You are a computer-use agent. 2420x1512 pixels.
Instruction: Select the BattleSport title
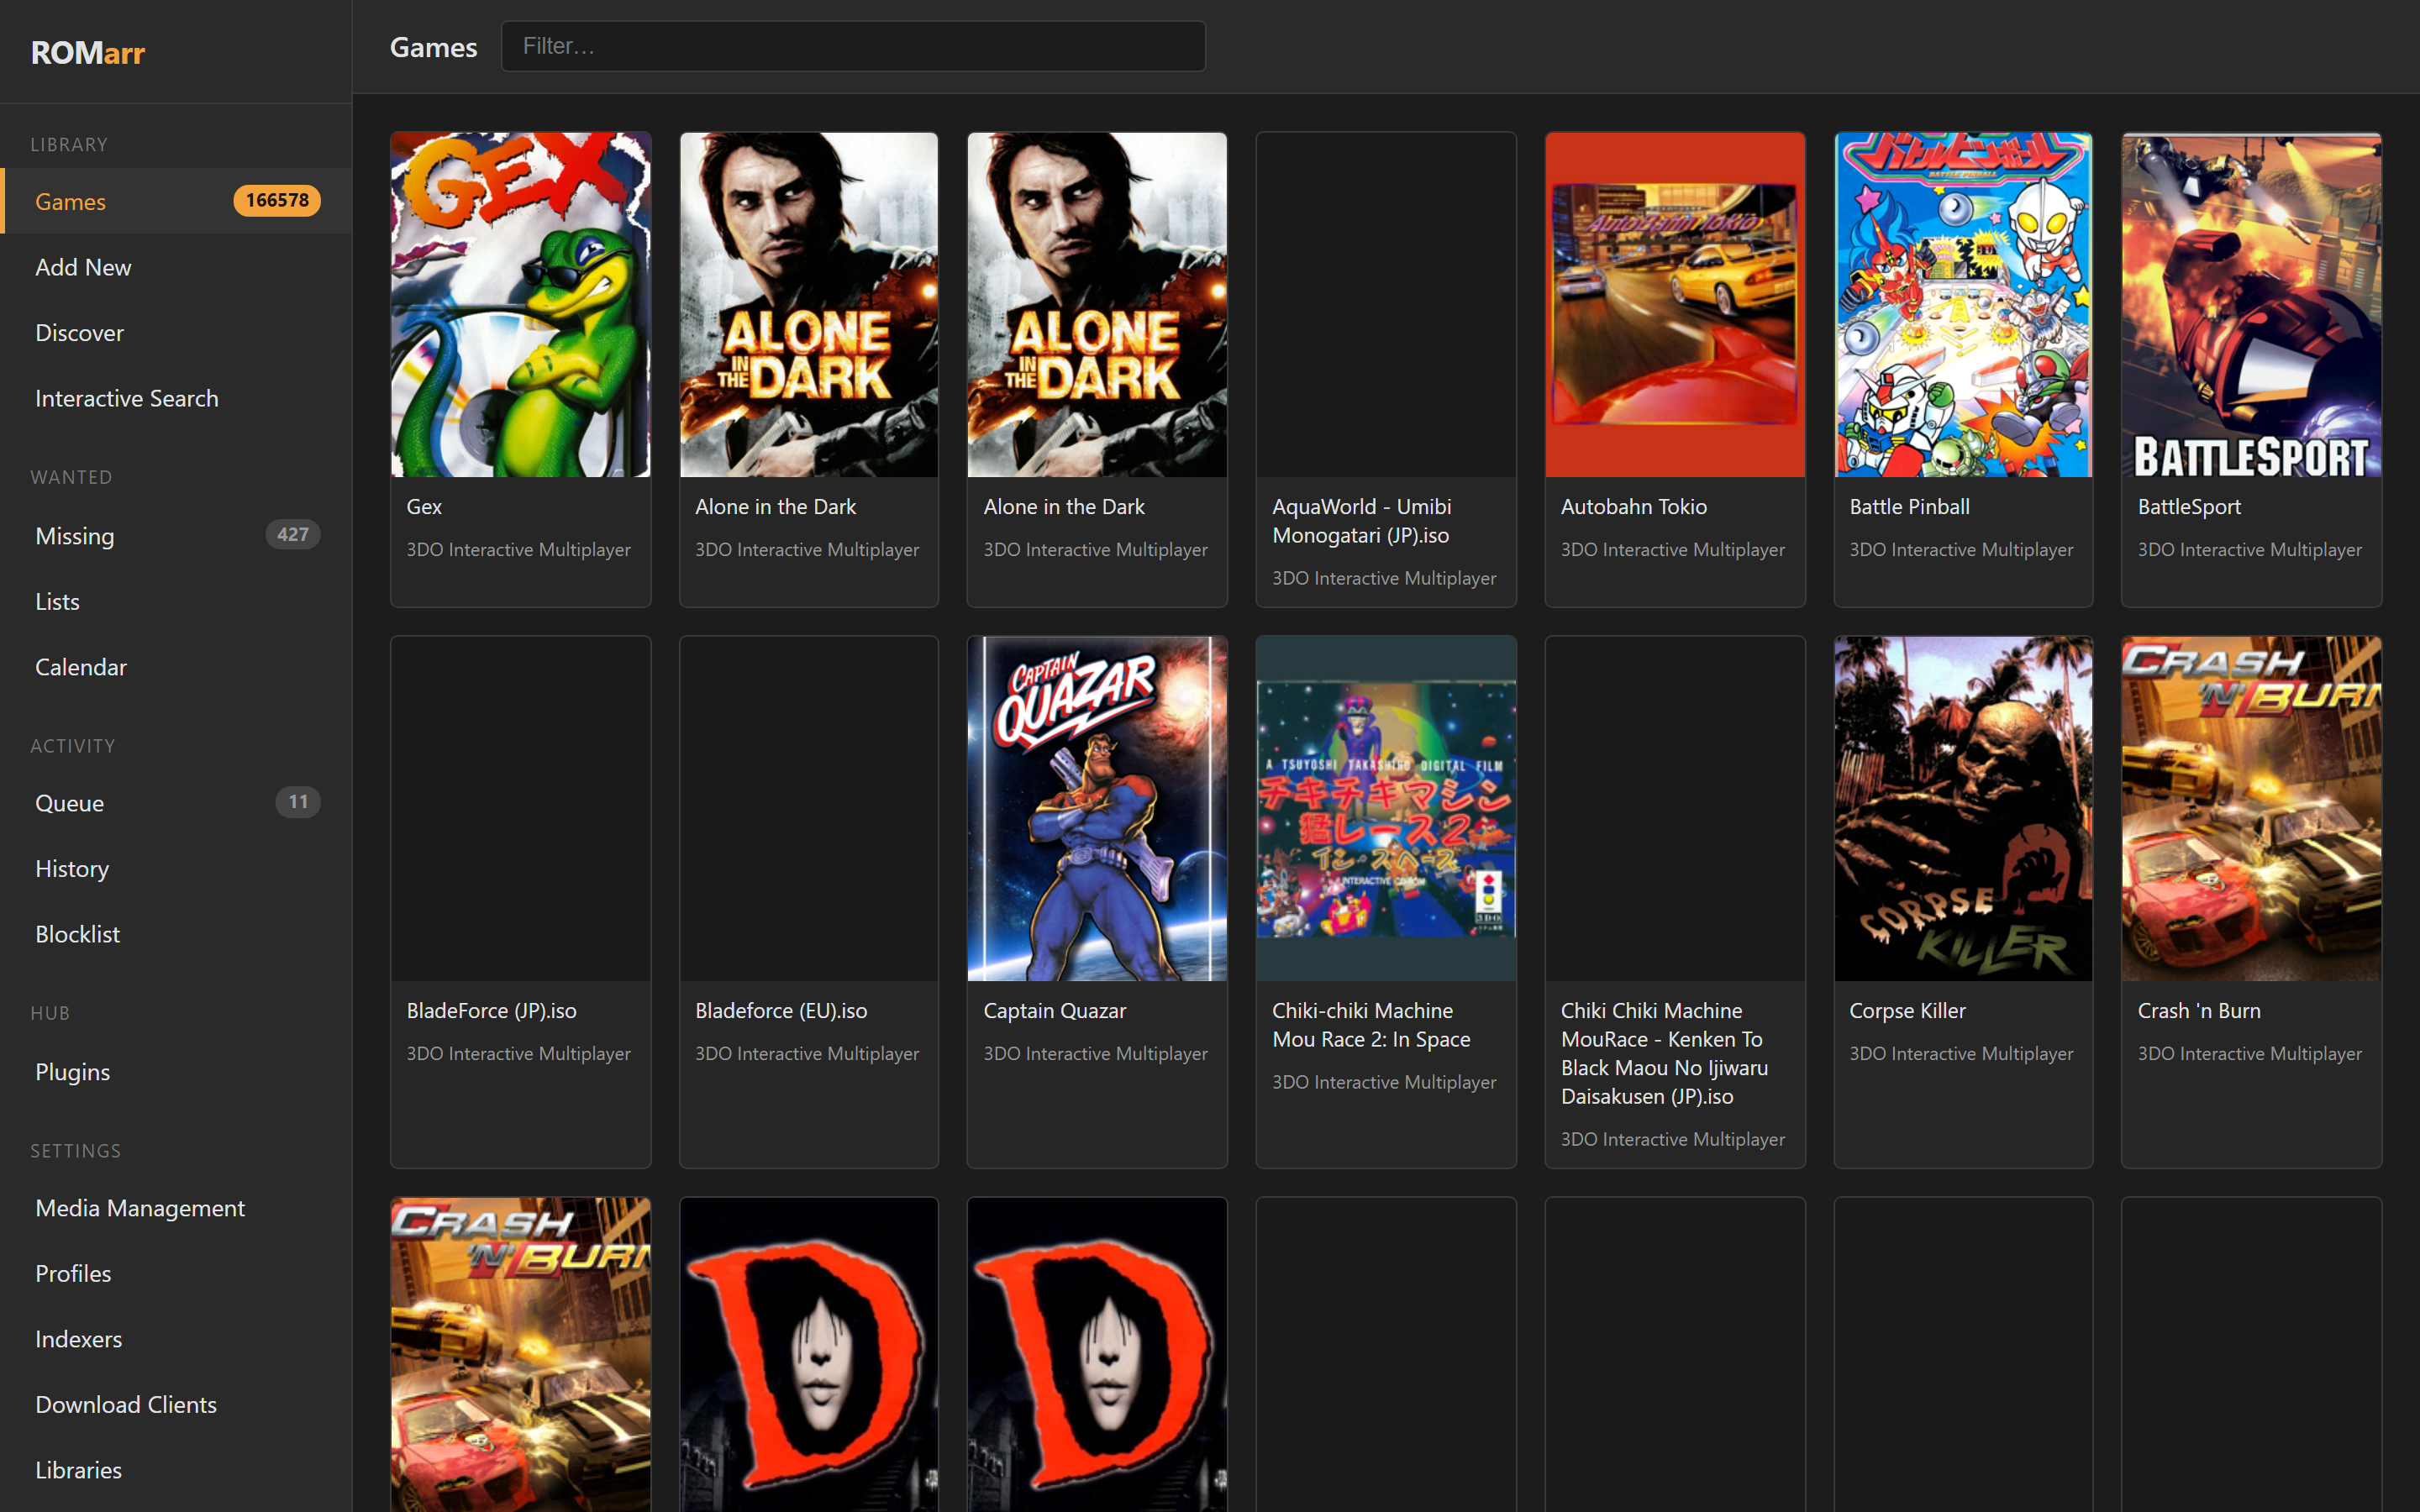pyautogui.click(x=2189, y=507)
